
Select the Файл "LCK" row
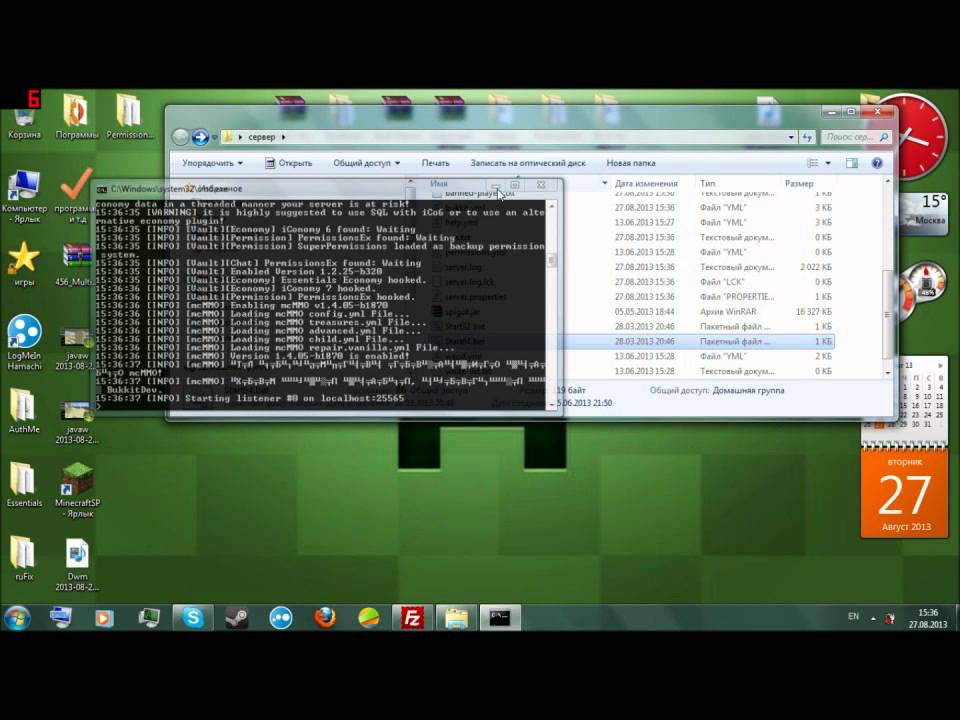pos(631,282)
